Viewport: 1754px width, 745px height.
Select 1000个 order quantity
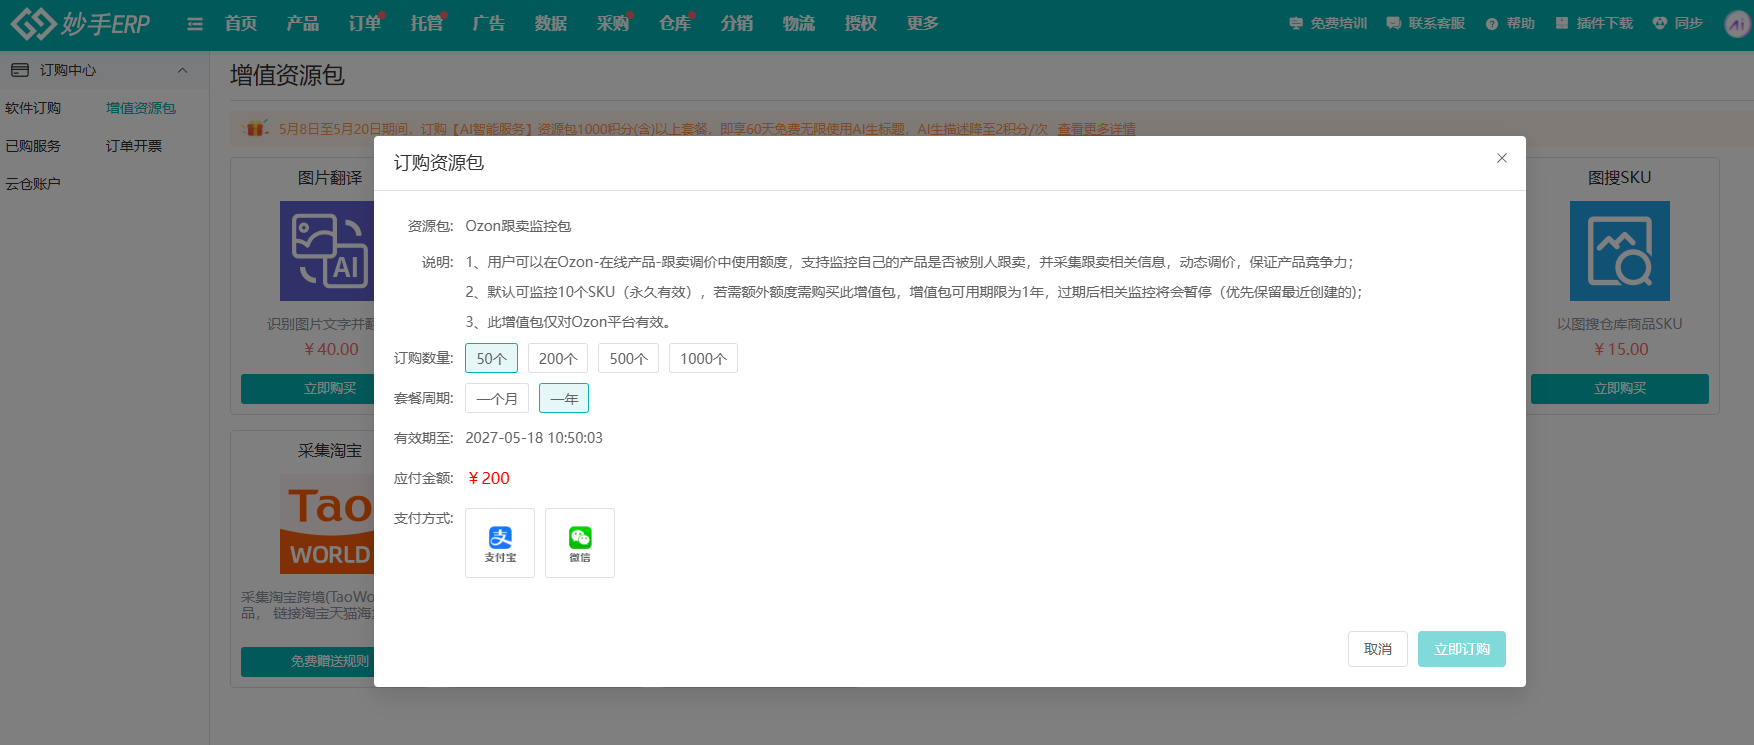(703, 358)
